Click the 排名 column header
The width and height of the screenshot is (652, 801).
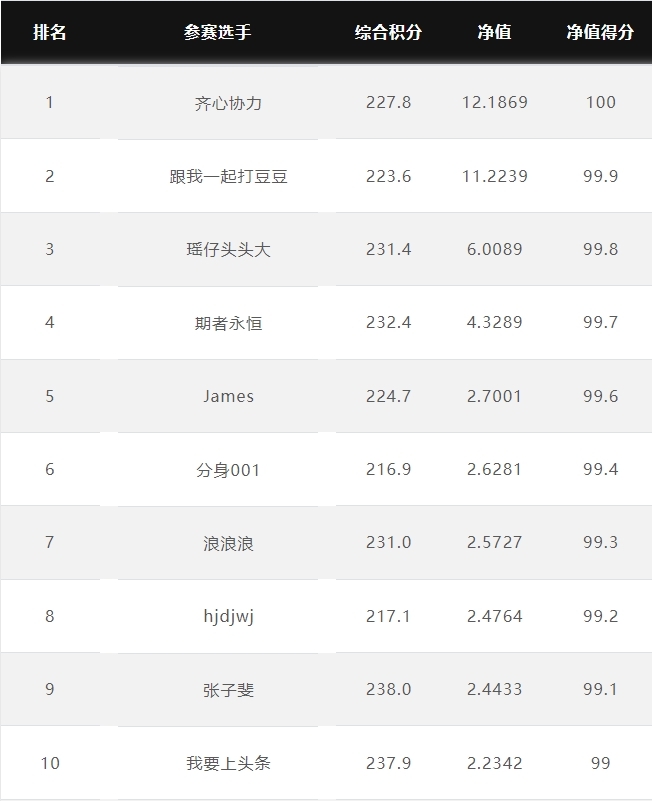[50, 32]
